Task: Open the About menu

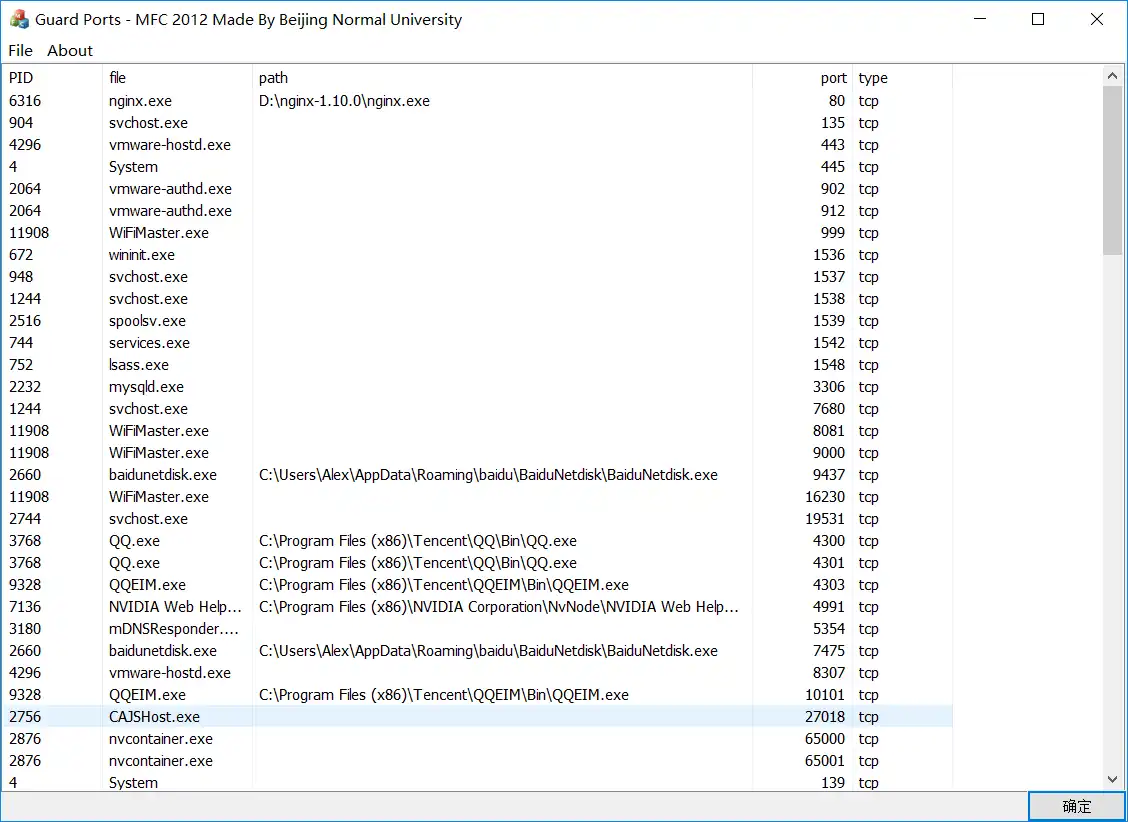Action: coord(70,50)
